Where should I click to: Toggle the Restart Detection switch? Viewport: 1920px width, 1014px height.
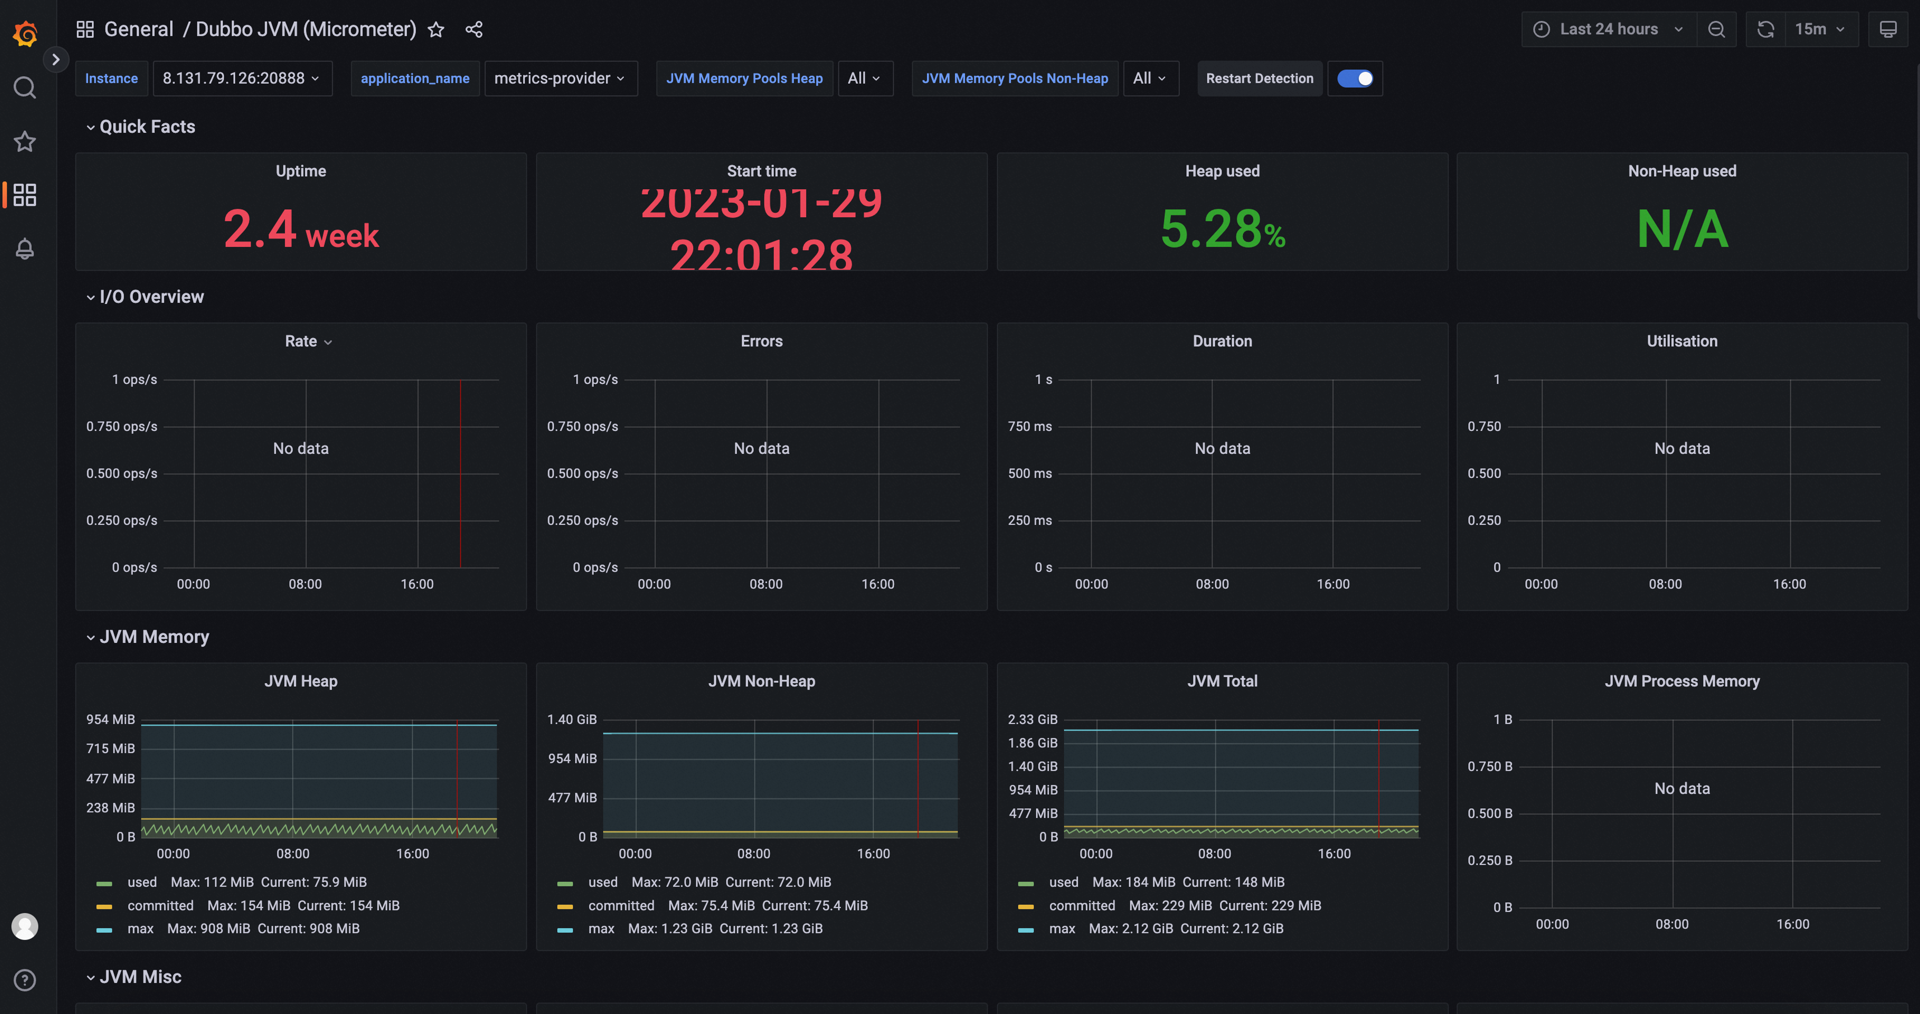click(1355, 79)
